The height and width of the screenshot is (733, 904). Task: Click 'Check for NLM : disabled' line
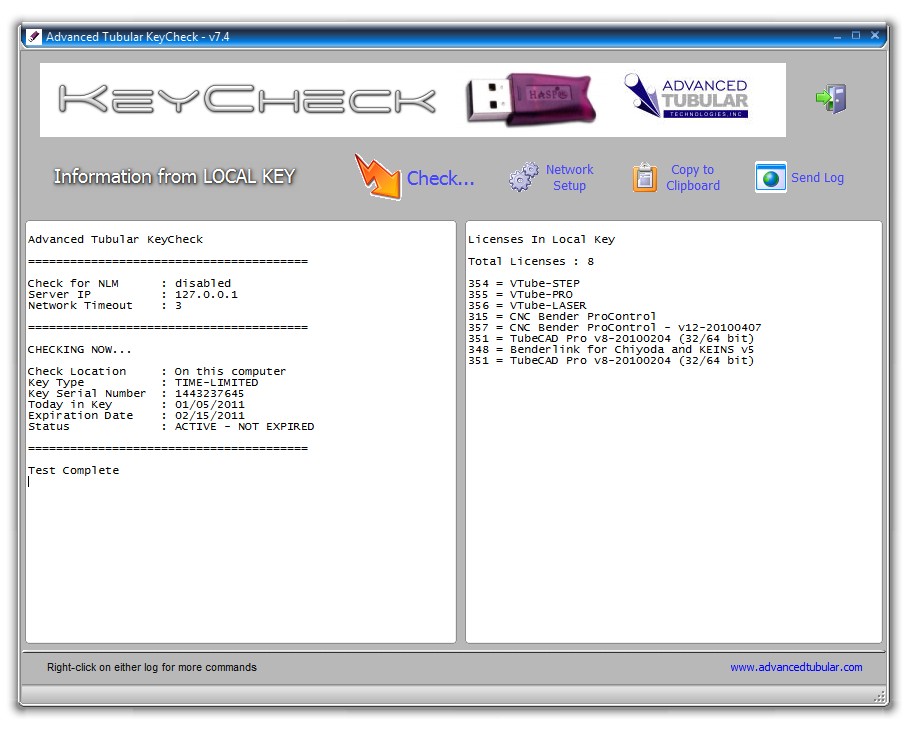point(129,283)
